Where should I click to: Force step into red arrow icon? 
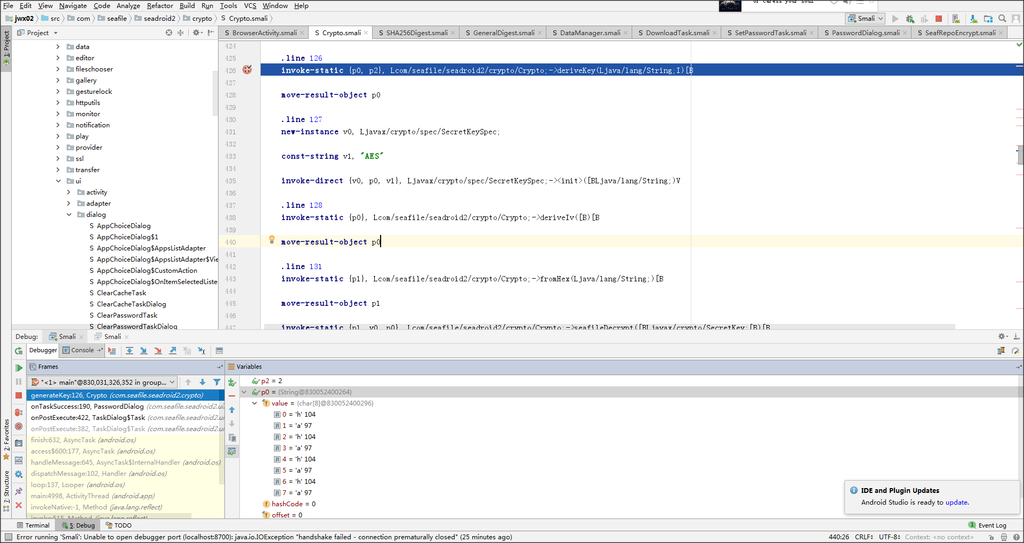click(x=158, y=351)
